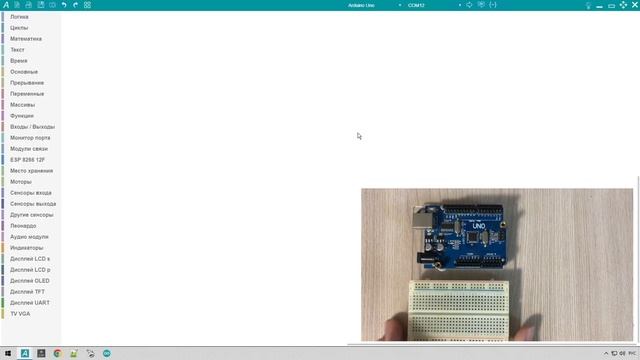Select the Другие сенсоры category
Viewport: 640px width, 360px height.
coord(31,215)
